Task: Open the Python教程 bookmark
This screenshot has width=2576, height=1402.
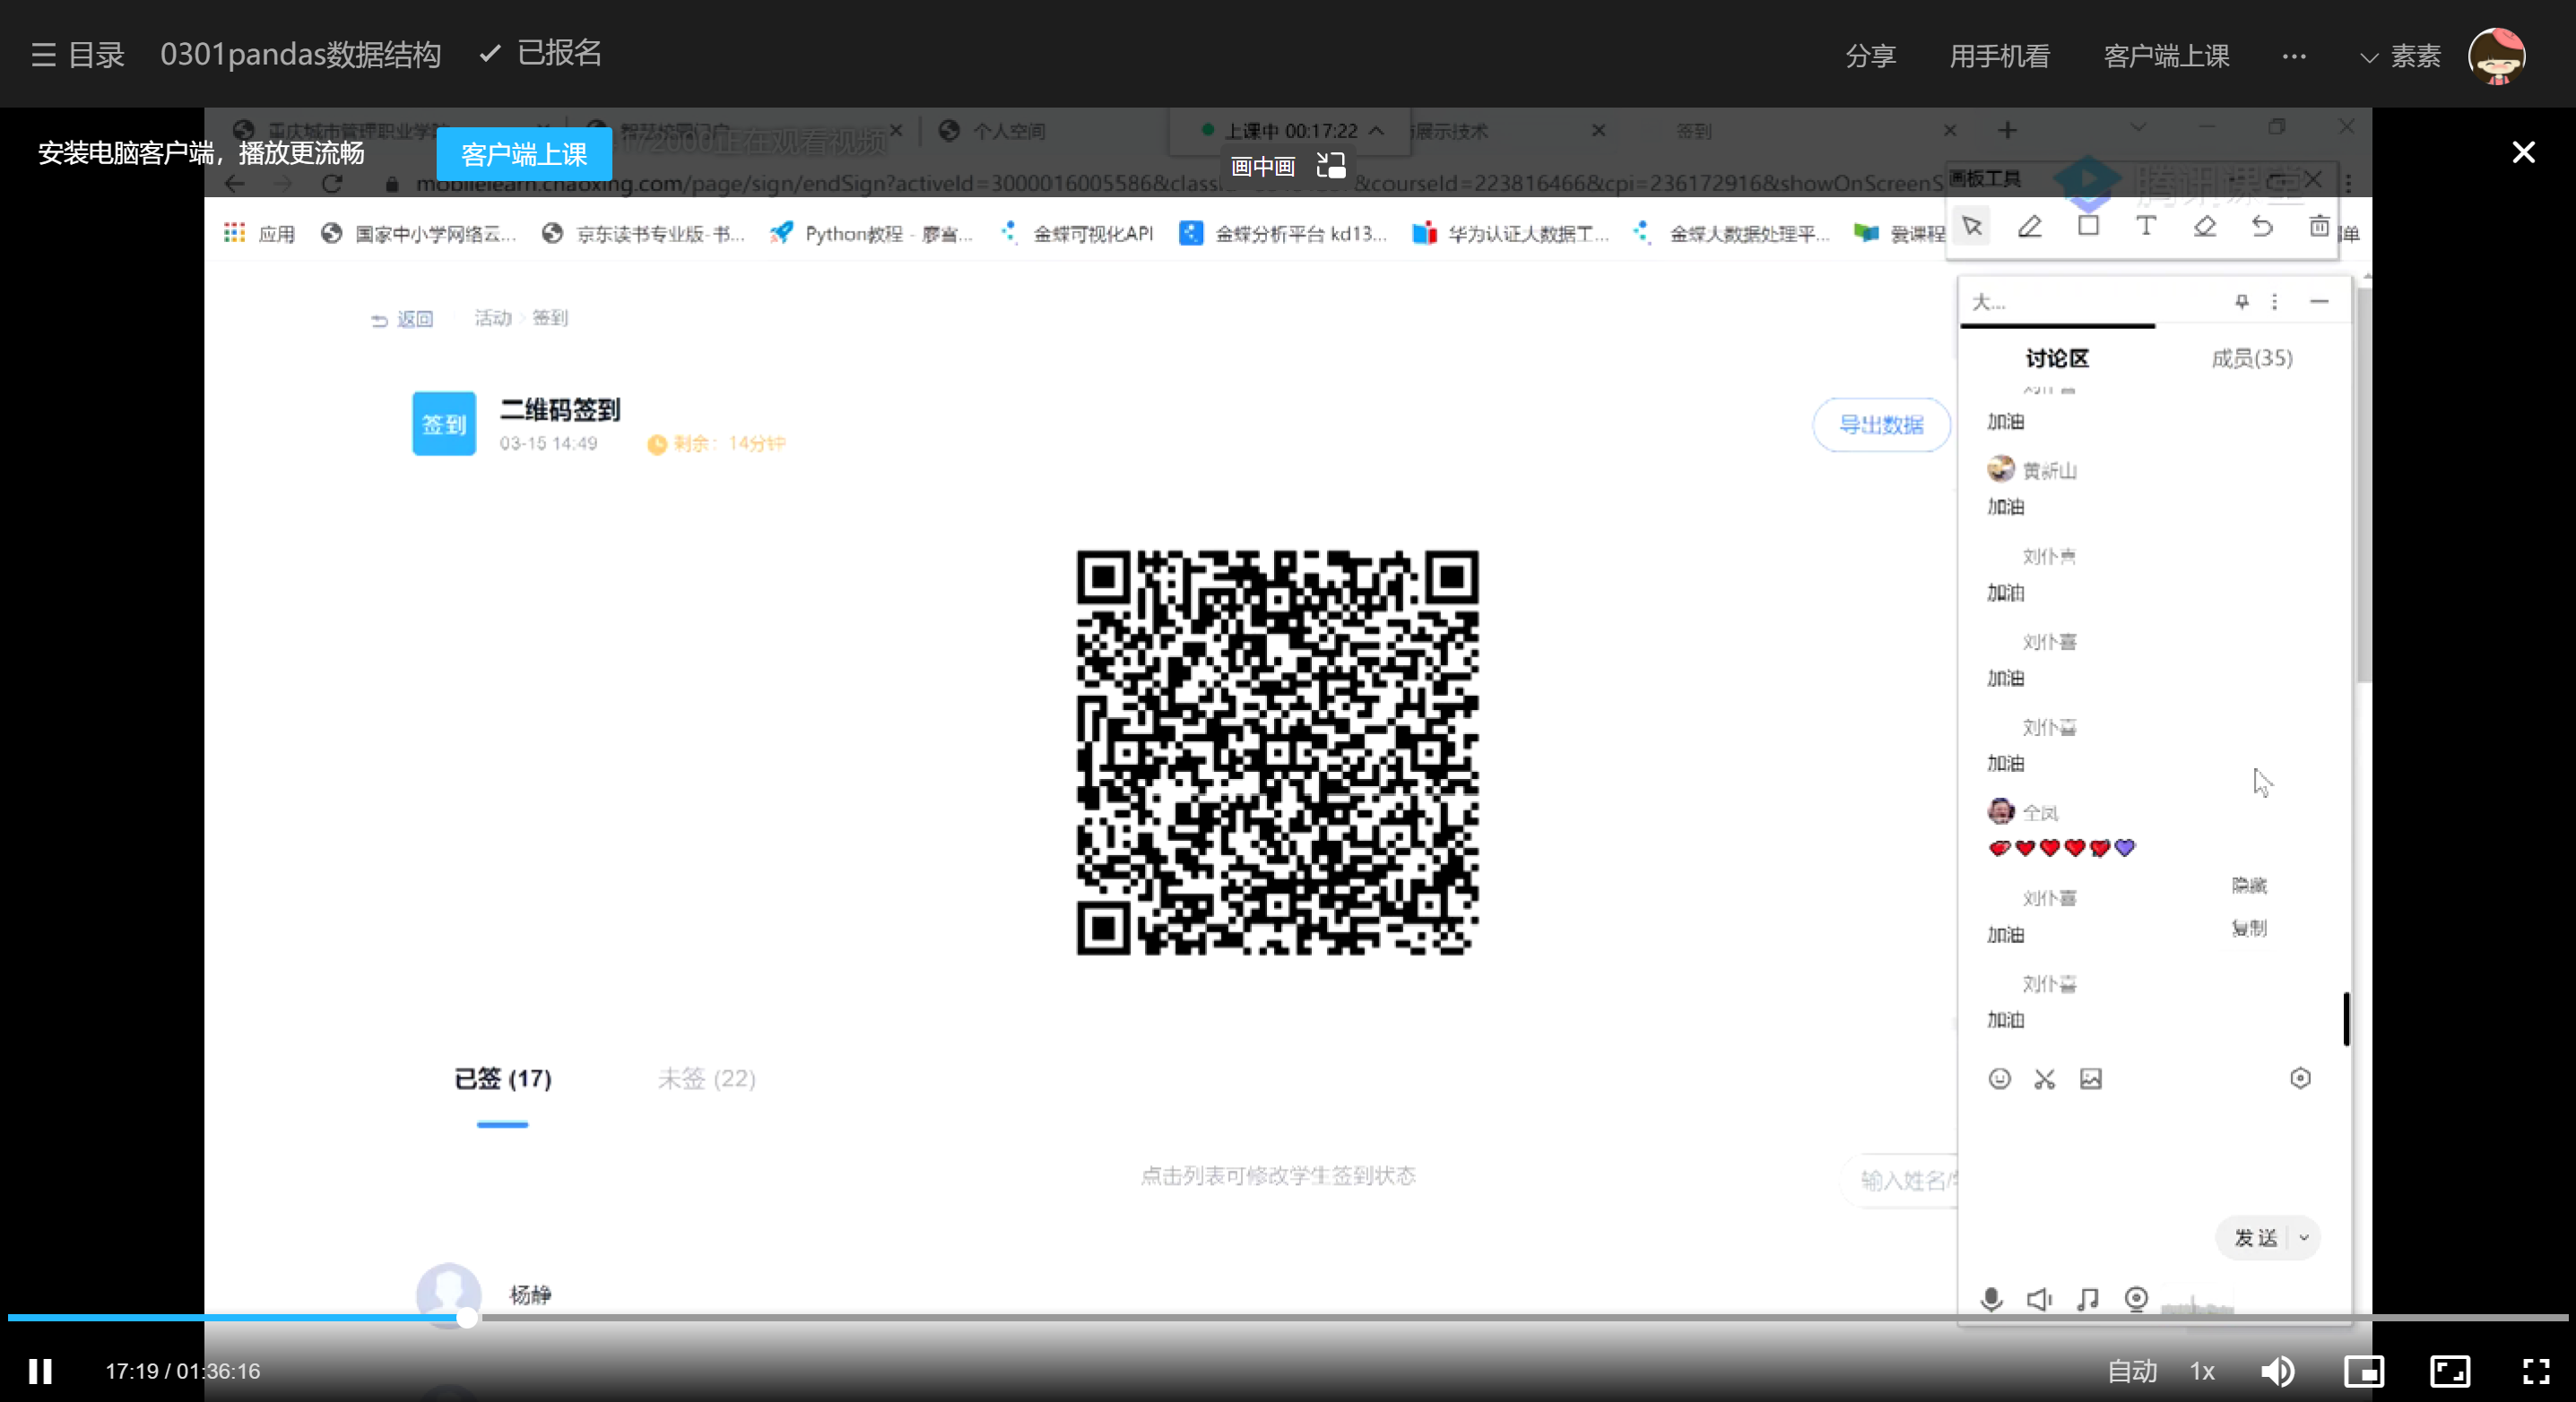Action: coord(872,234)
